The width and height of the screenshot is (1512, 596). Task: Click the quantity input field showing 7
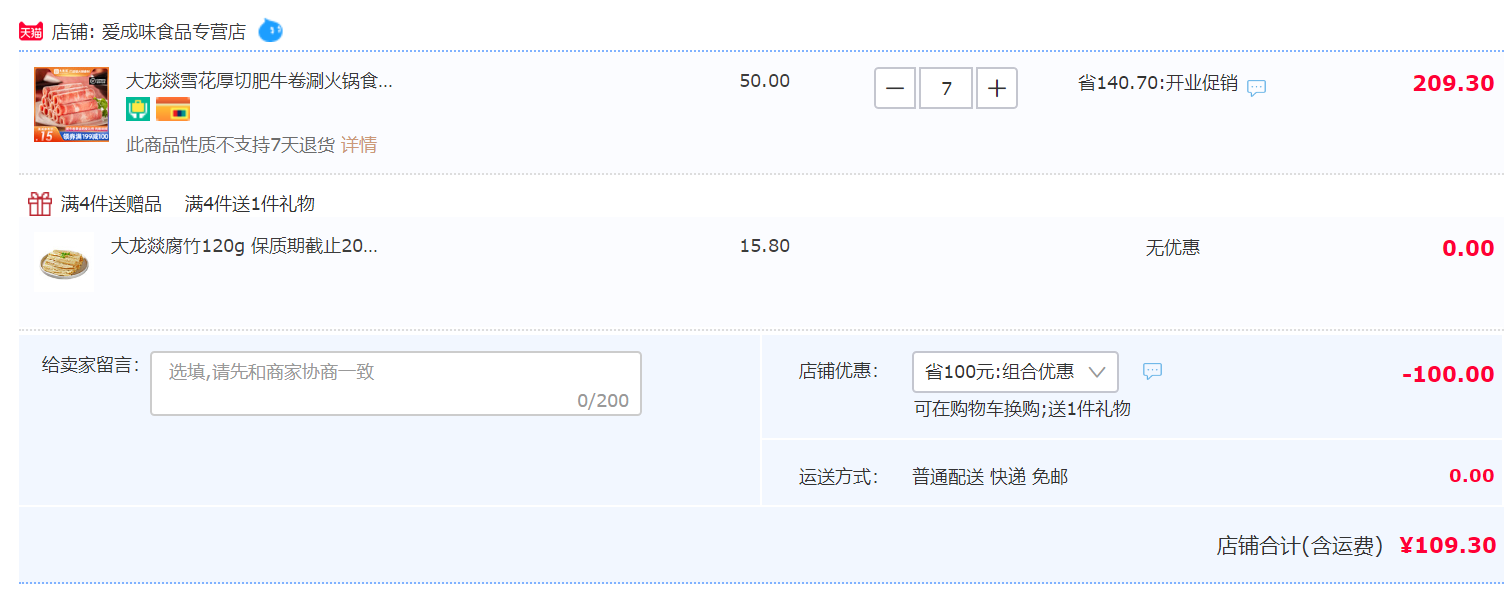[x=946, y=88]
